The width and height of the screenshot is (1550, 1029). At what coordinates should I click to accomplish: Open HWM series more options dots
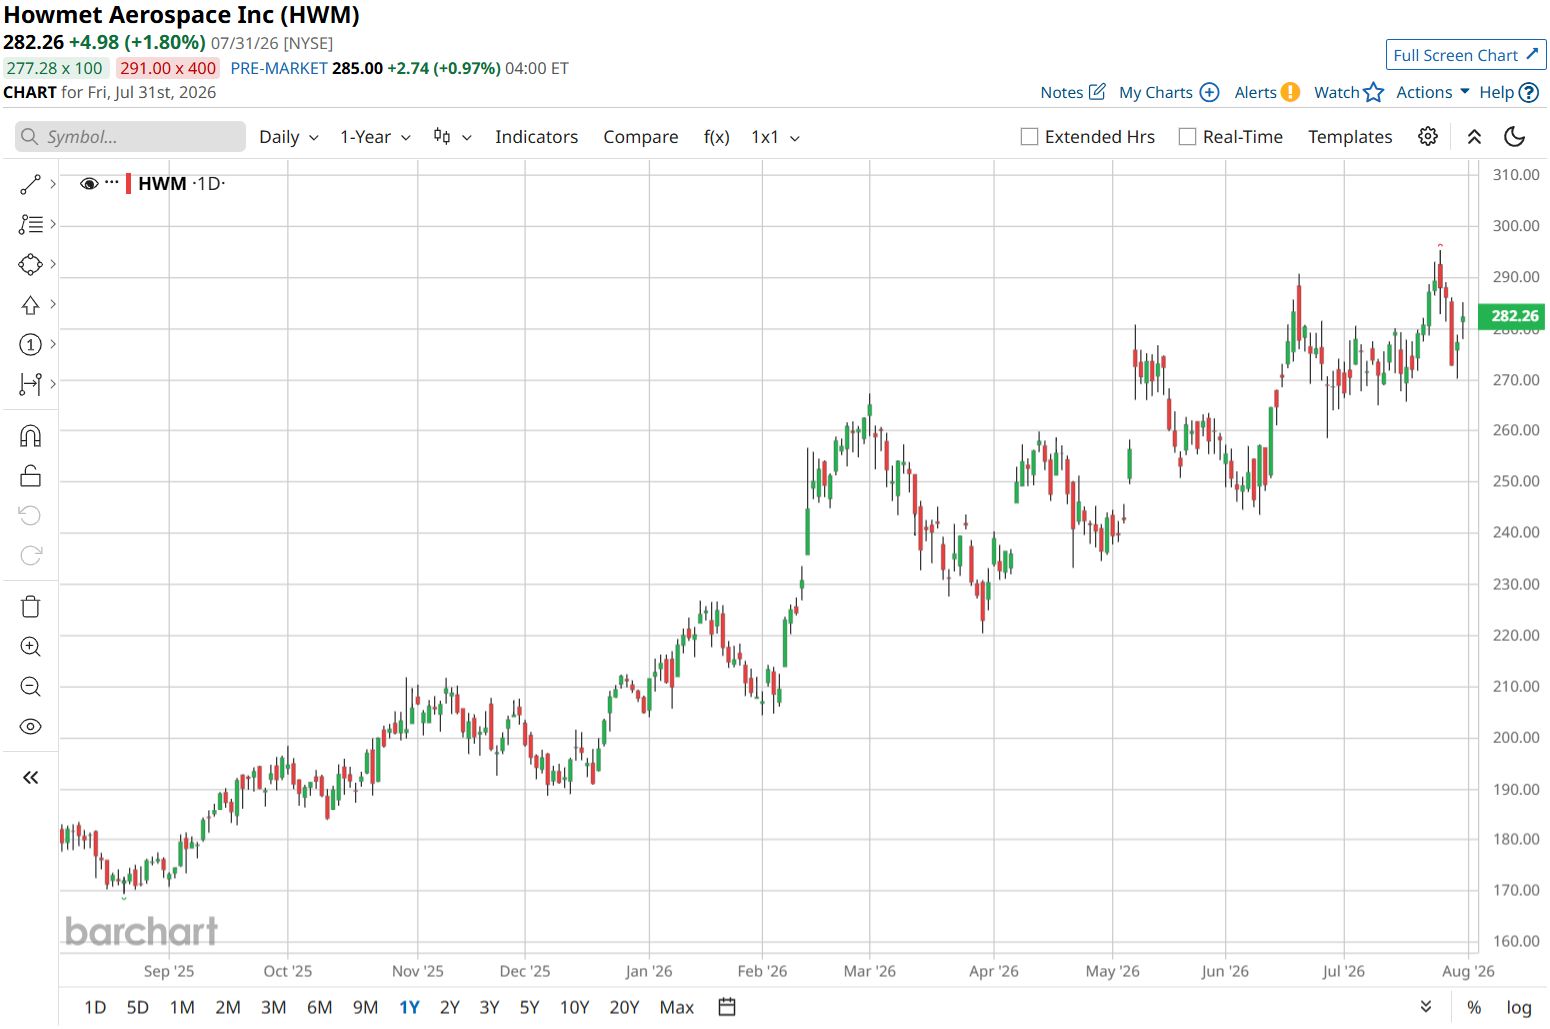[x=111, y=182]
